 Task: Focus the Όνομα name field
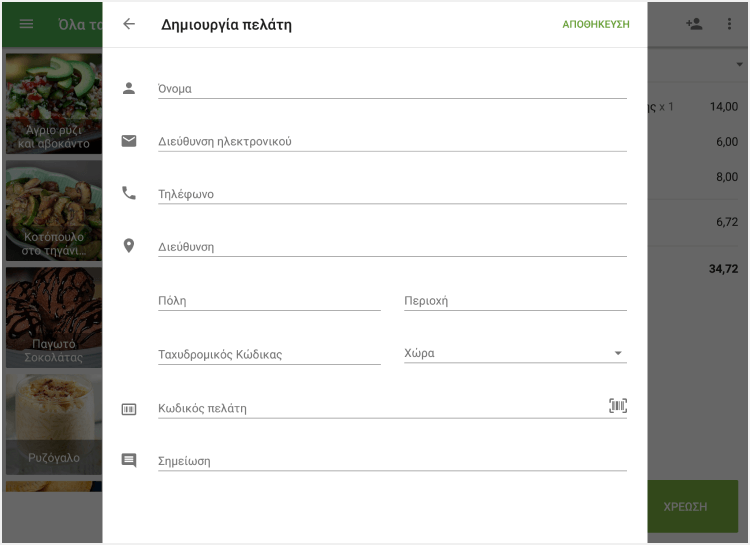(x=392, y=88)
